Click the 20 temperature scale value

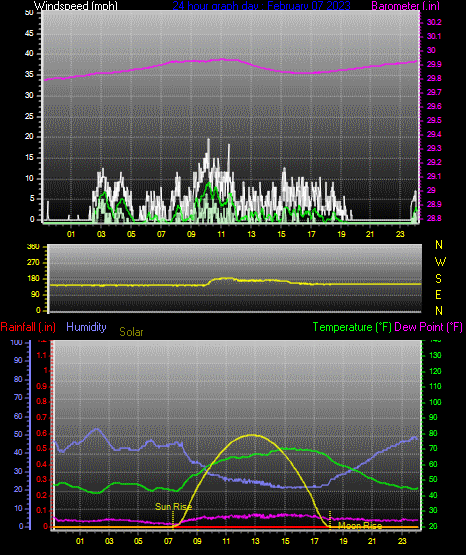(433, 527)
